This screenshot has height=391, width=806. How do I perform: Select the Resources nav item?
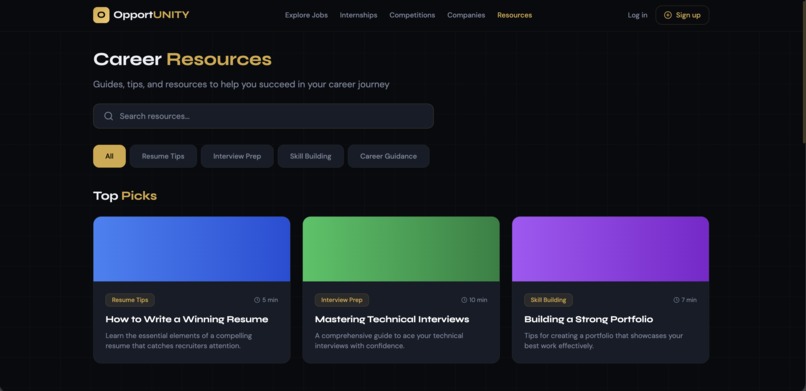coord(515,15)
